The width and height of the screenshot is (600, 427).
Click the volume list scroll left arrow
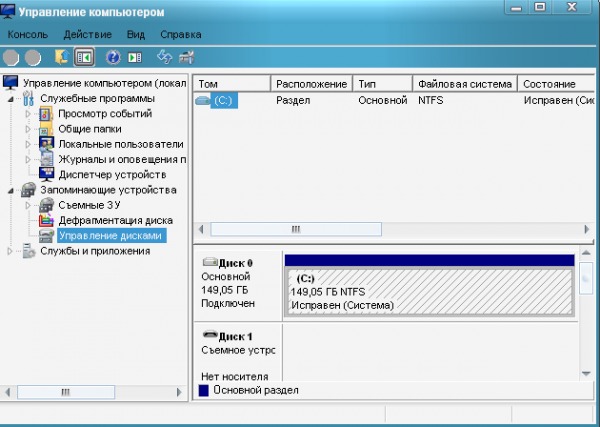click(201, 230)
